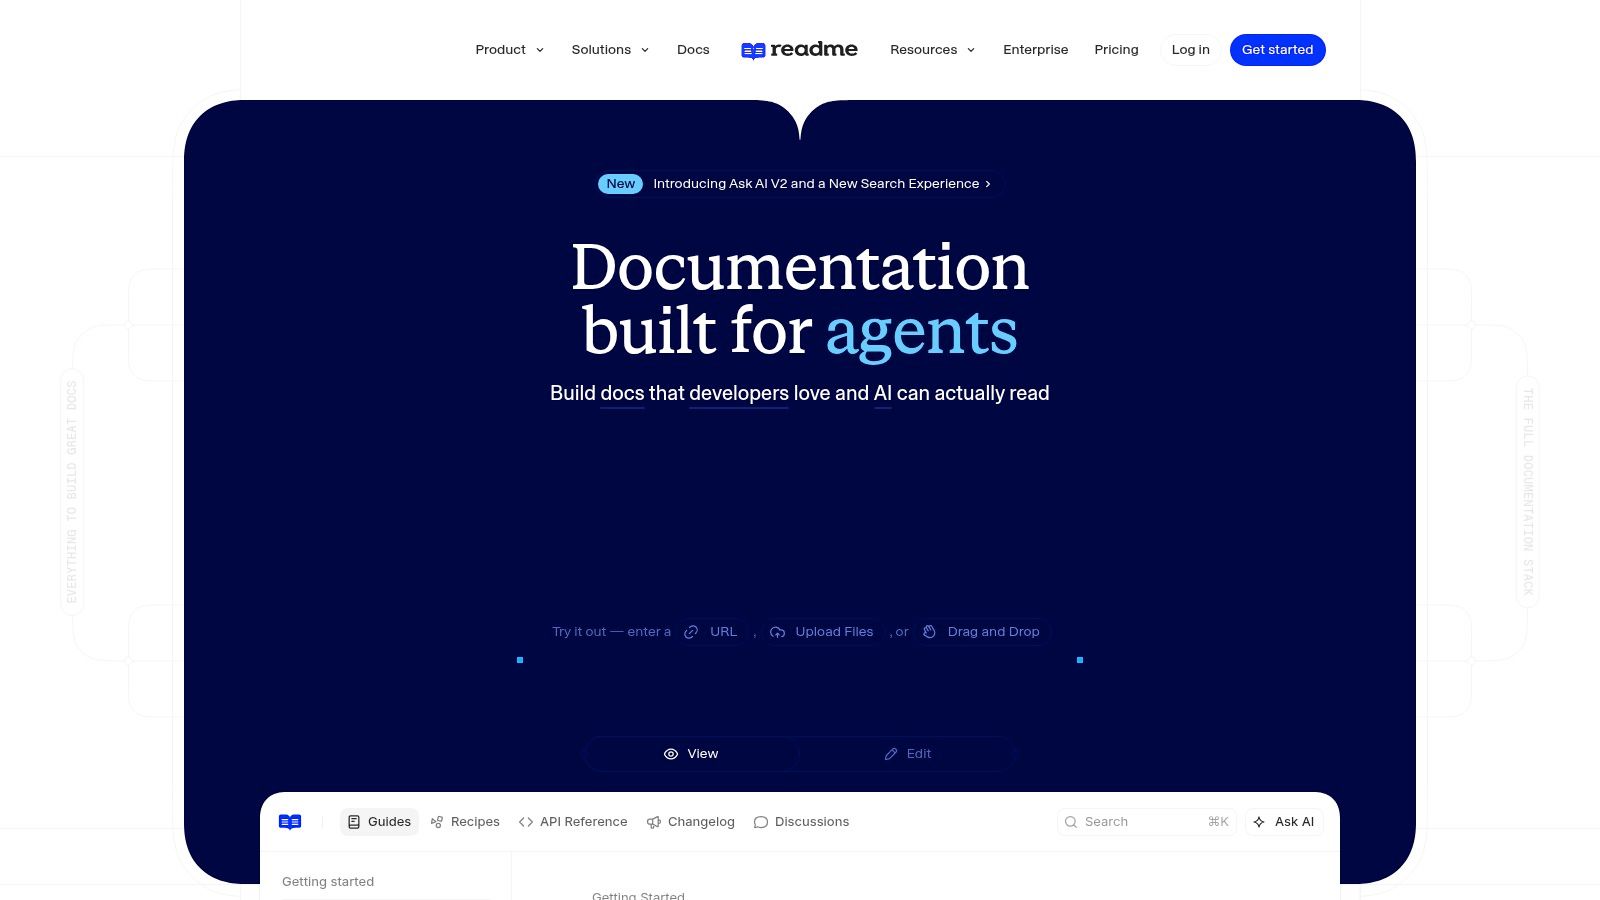This screenshot has height=900, width=1600.
Task: Click the megaphone Changelog icon
Action: (654, 822)
